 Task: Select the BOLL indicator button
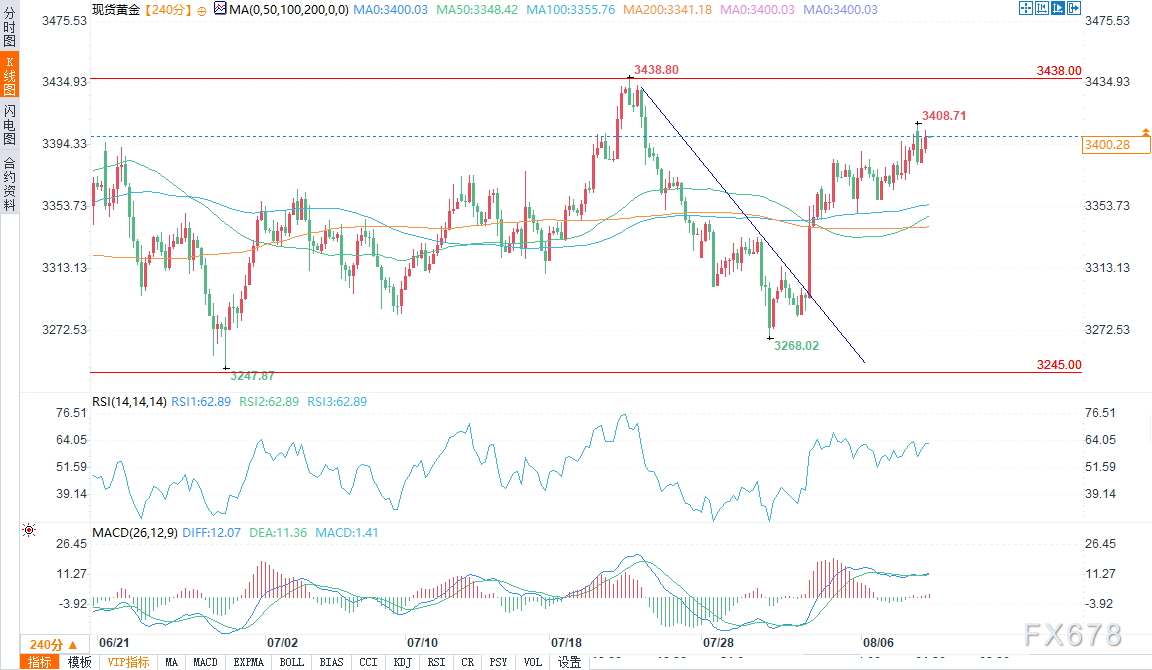291,662
